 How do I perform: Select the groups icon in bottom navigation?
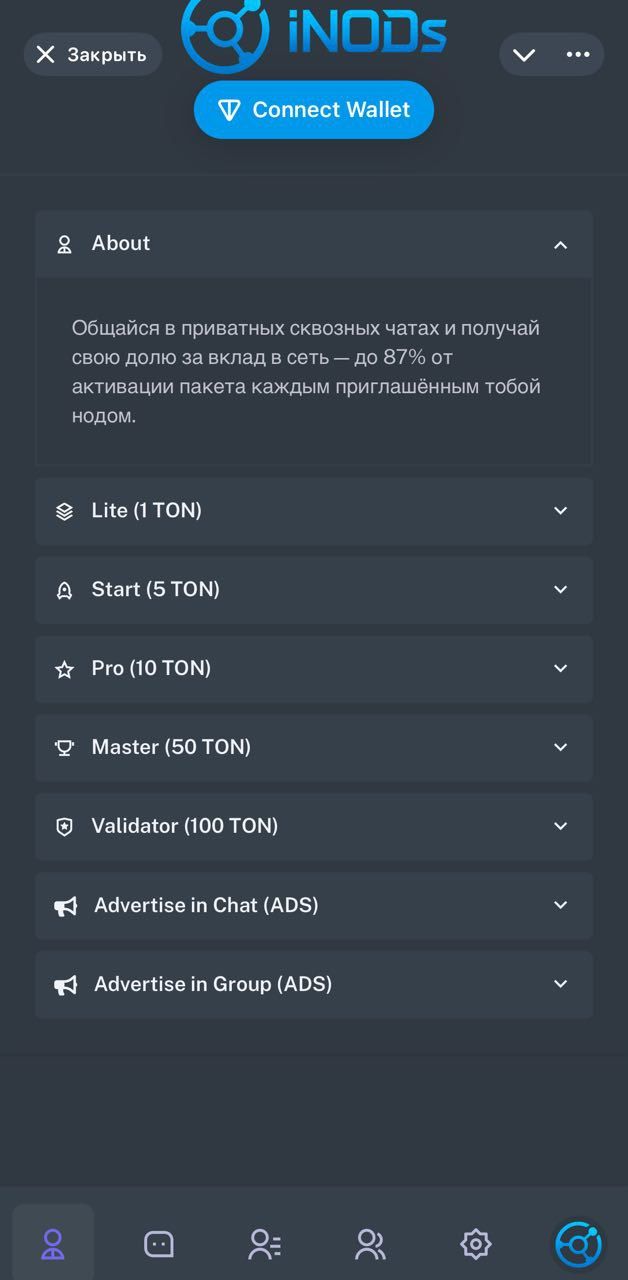(370, 1244)
